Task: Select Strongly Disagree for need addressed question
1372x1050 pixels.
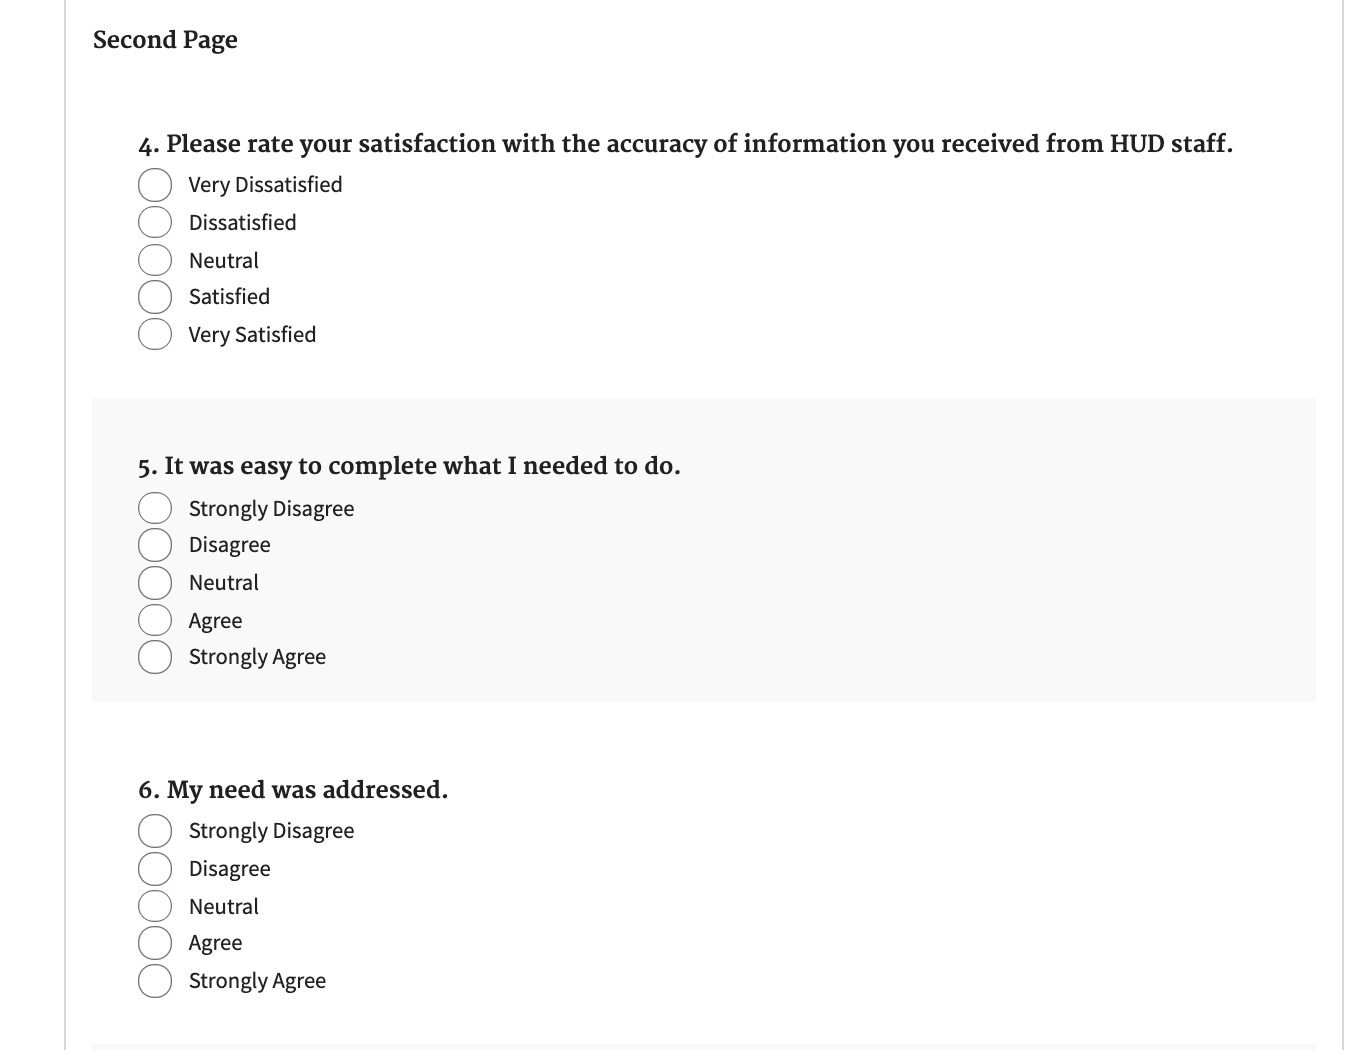Action: point(155,831)
